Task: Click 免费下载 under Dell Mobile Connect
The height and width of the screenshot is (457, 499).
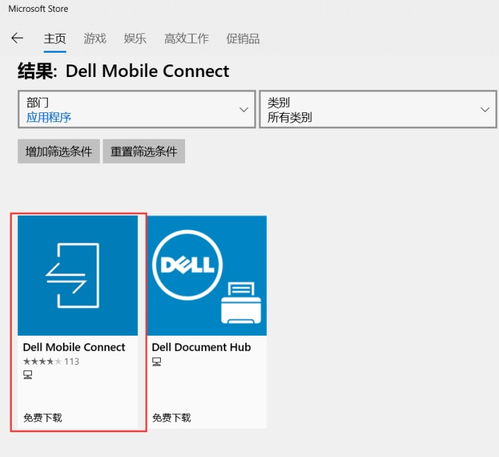Action: click(x=43, y=417)
